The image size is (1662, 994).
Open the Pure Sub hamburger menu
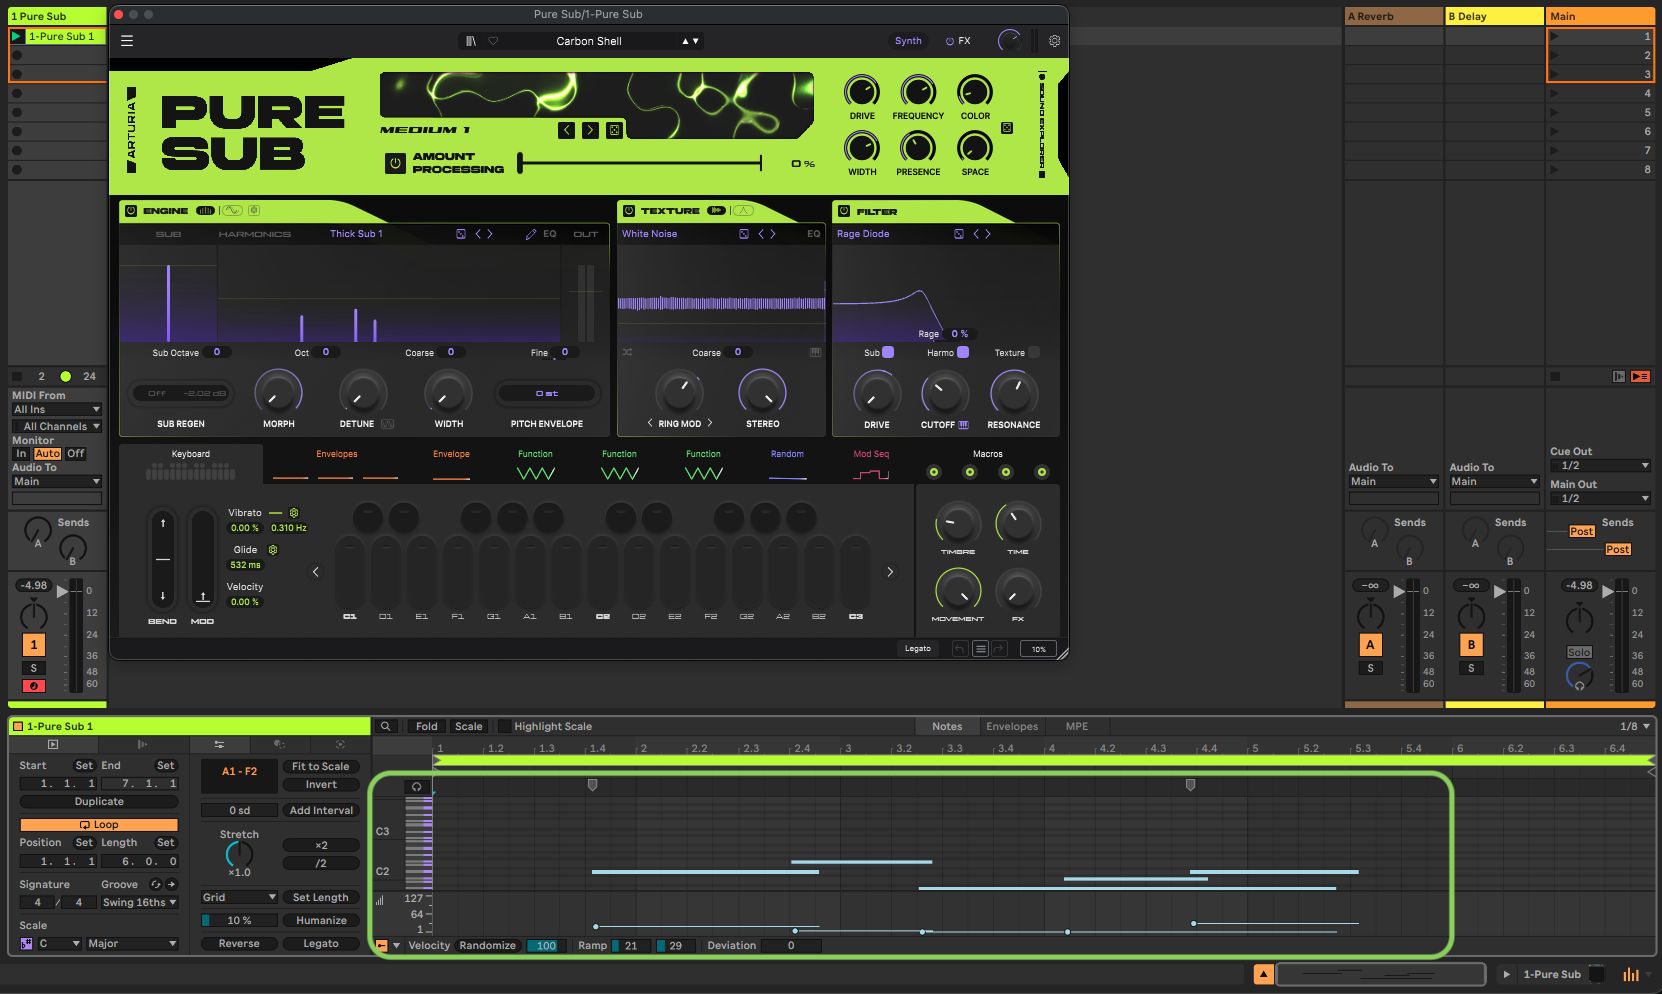(x=127, y=41)
